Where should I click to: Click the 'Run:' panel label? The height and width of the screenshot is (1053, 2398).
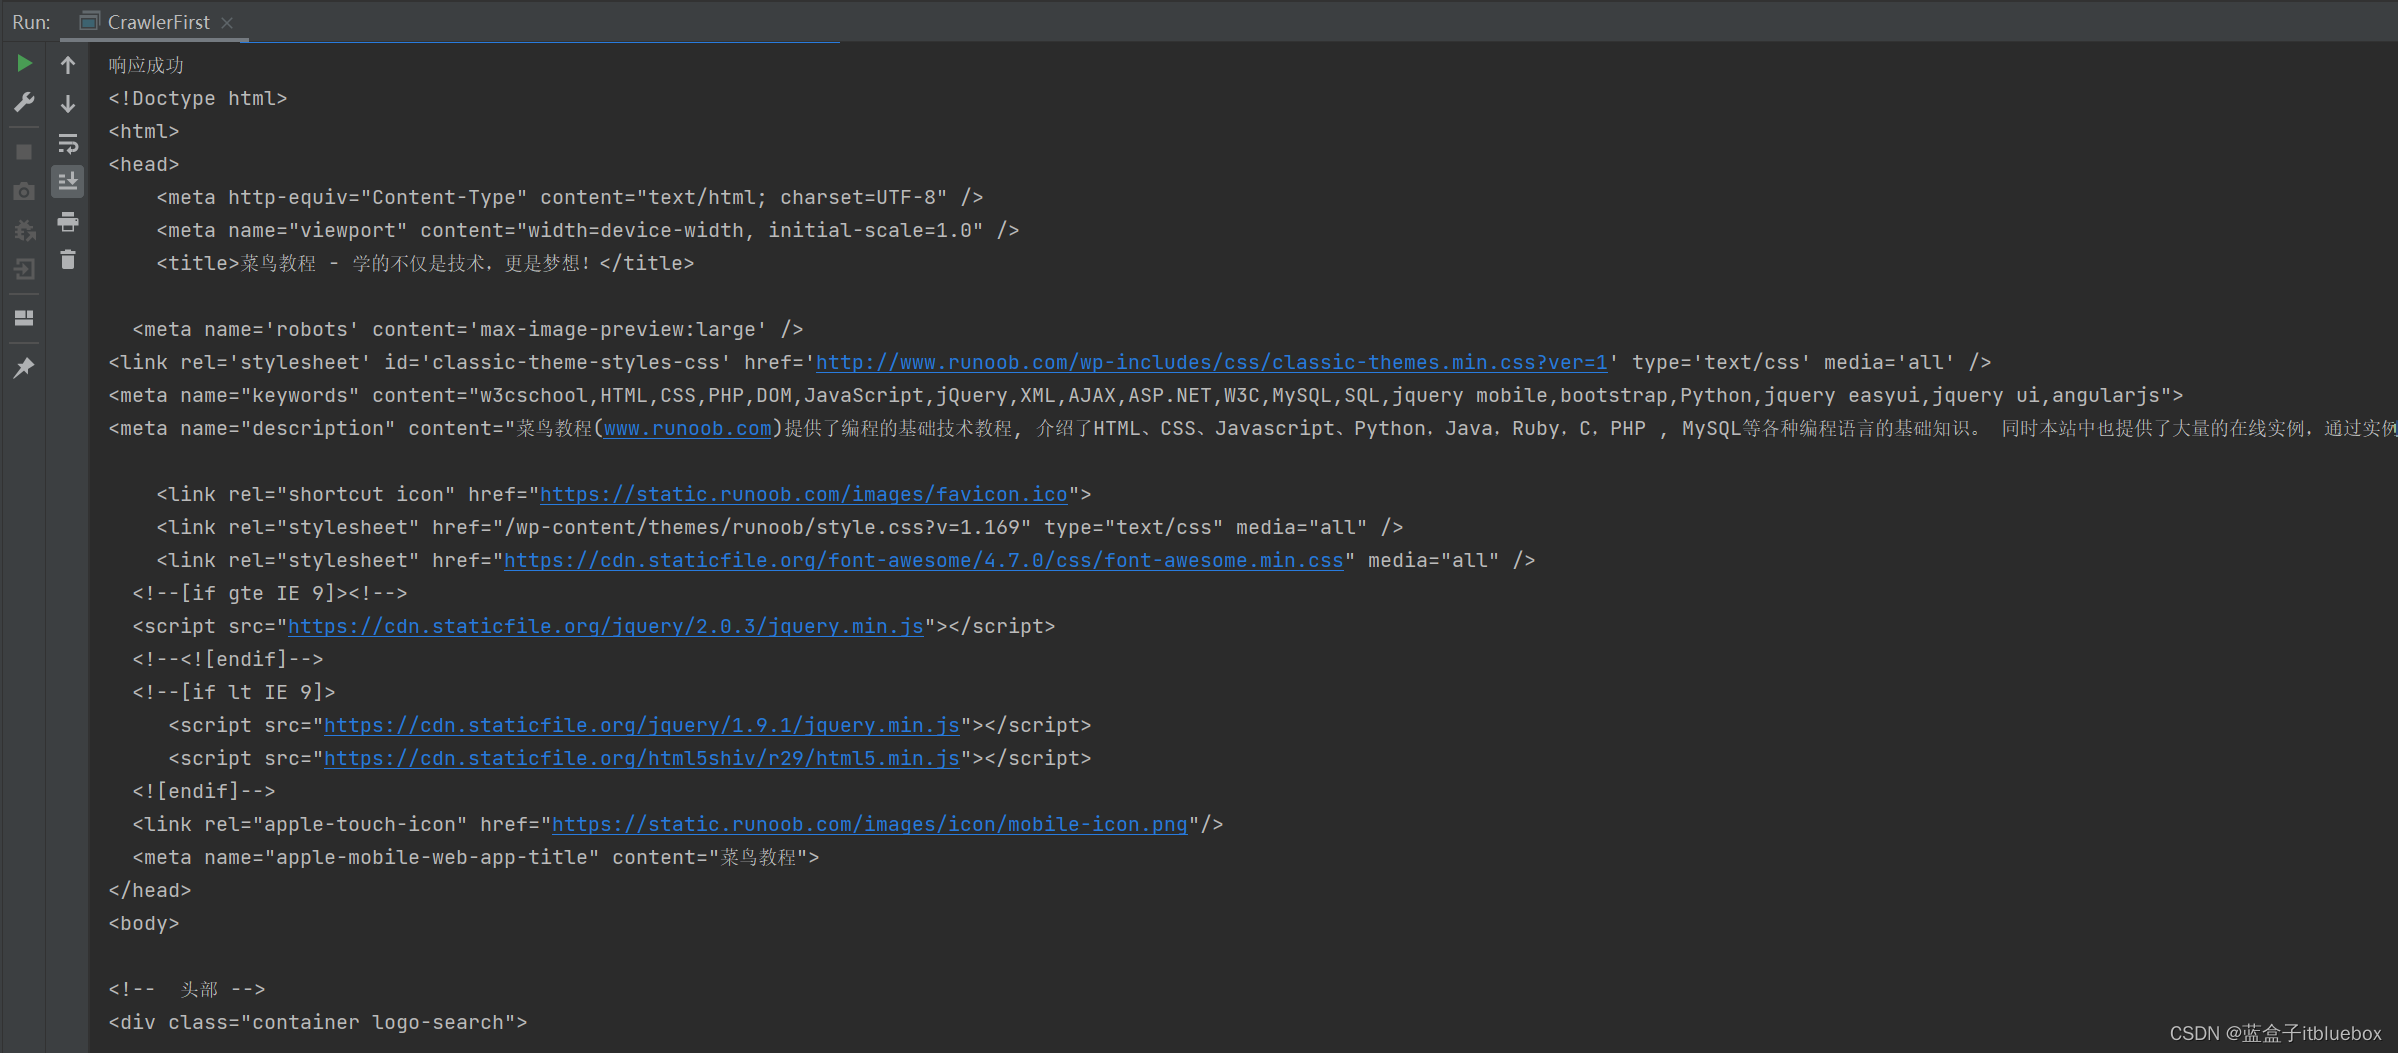coord(31,22)
